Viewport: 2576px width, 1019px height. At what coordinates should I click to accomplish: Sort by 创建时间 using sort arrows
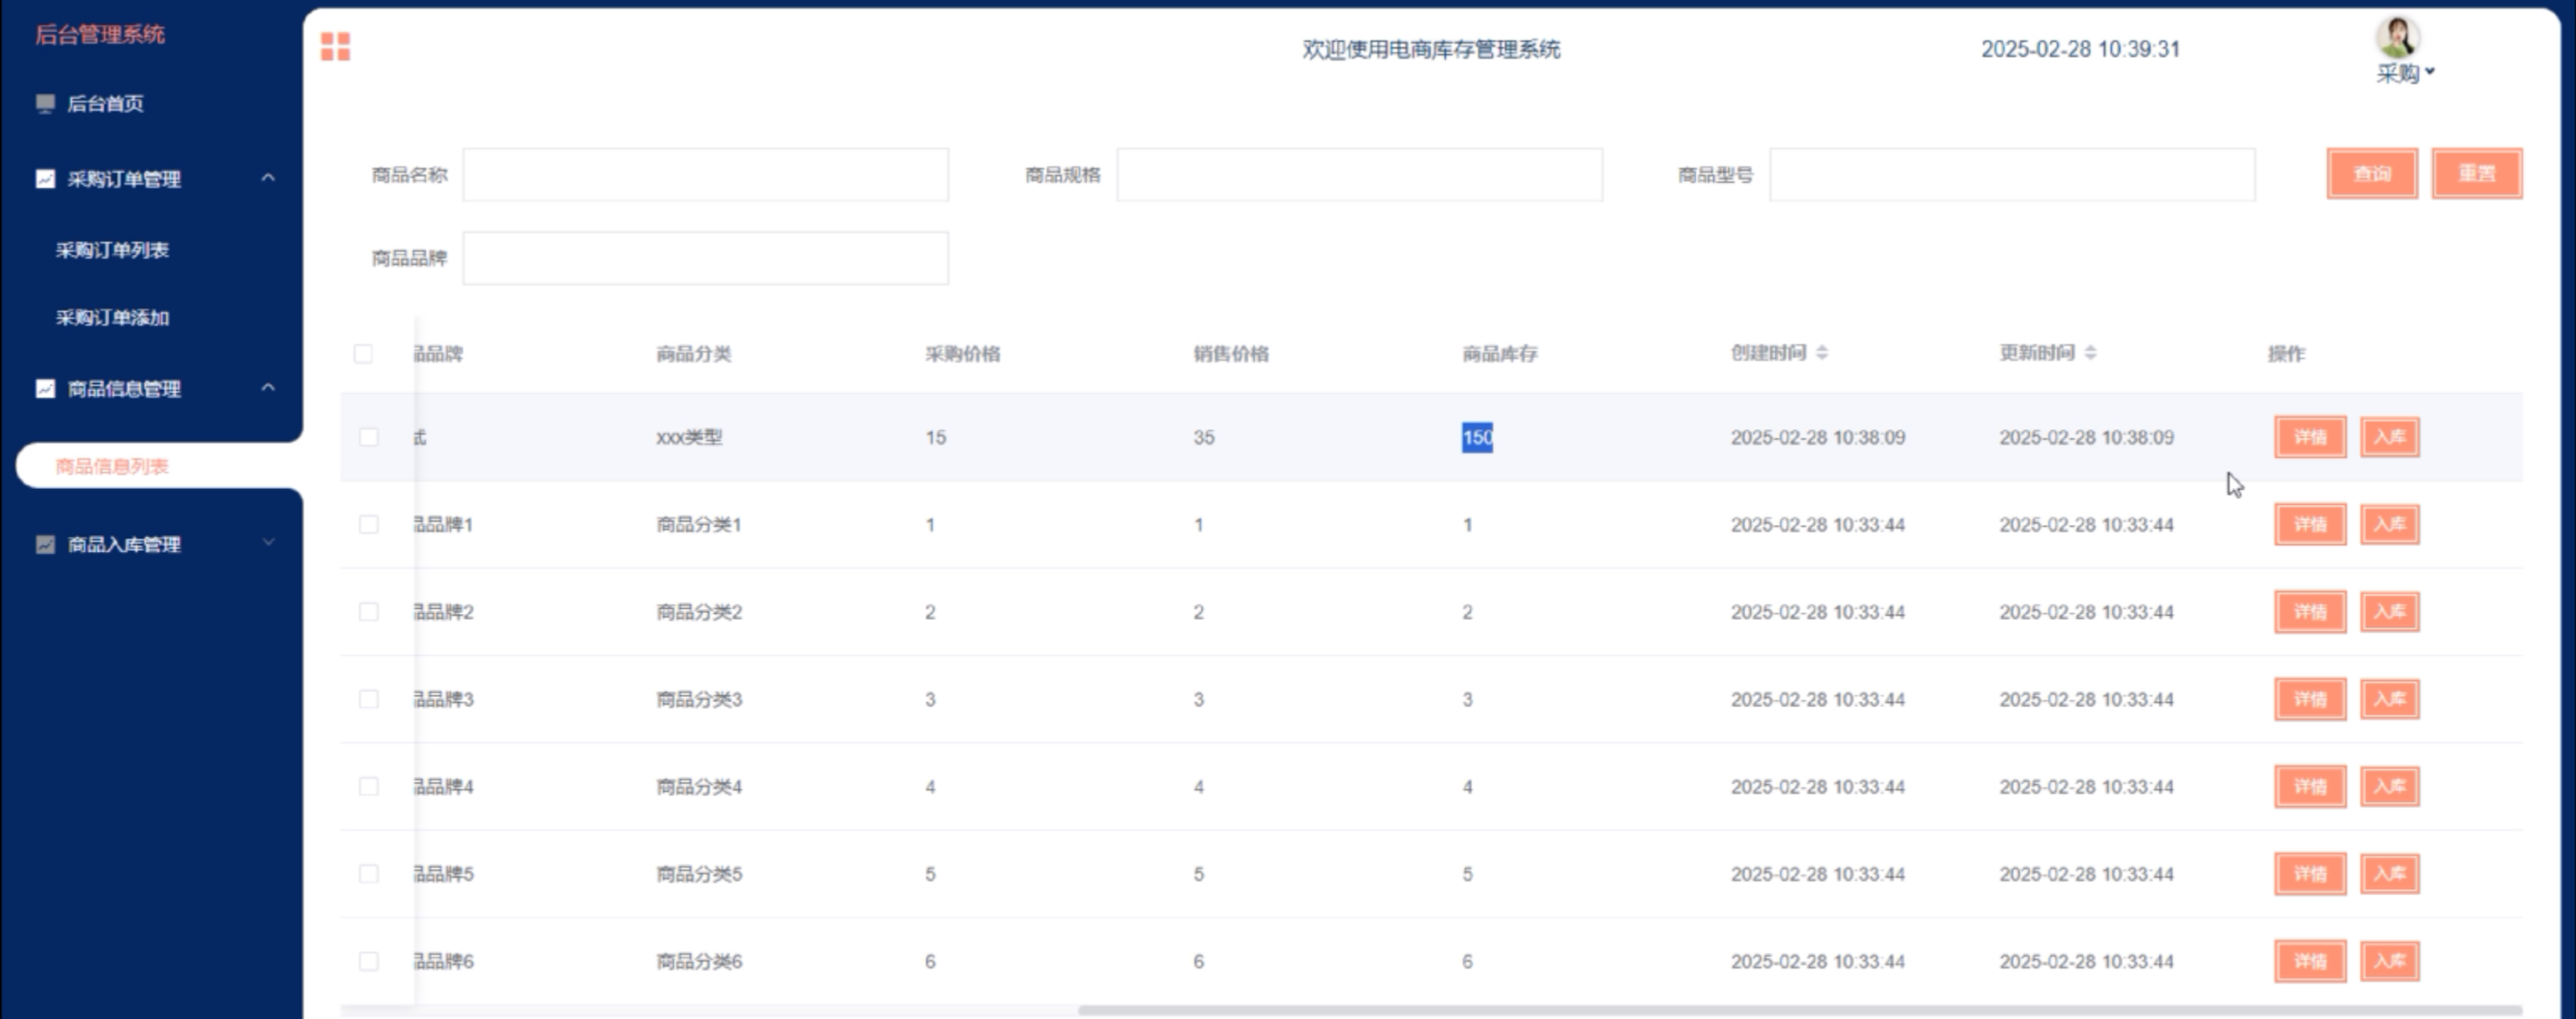coord(1822,353)
